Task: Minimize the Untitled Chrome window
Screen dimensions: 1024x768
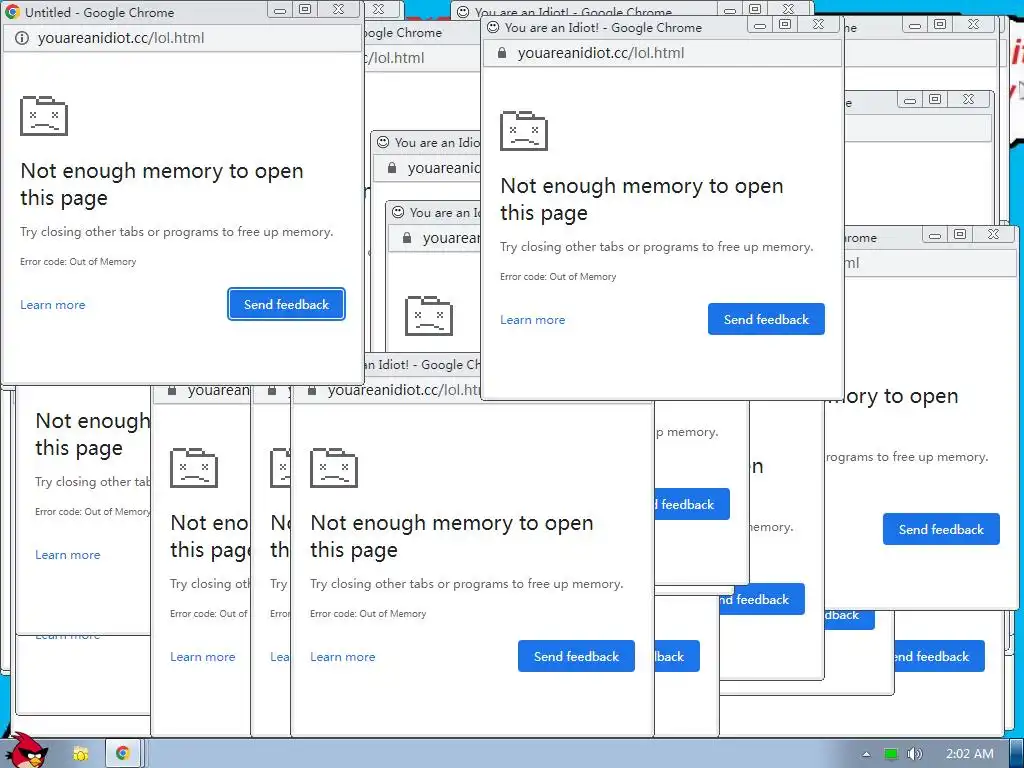Action: pos(280,10)
